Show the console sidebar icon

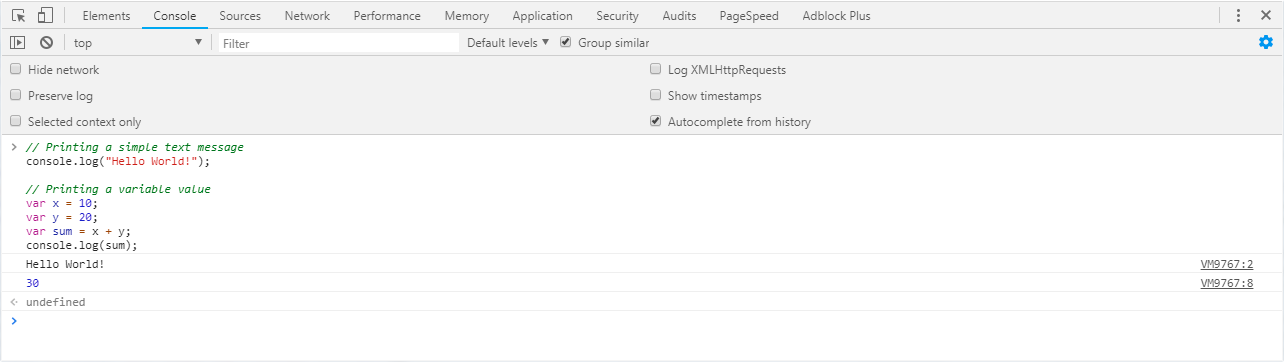point(17,43)
